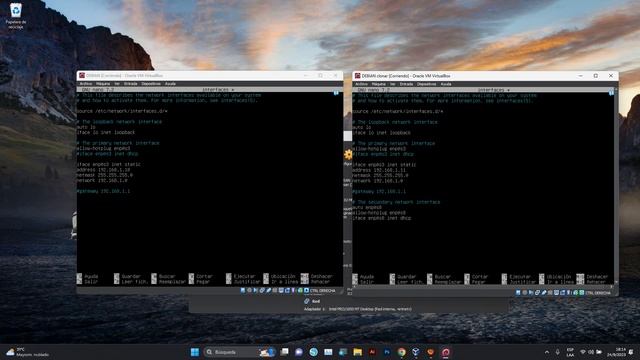Click network status icon in DEBIAN clonar window
Image resolution: width=640 pixels, height=360 pixels.
[537, 293]
